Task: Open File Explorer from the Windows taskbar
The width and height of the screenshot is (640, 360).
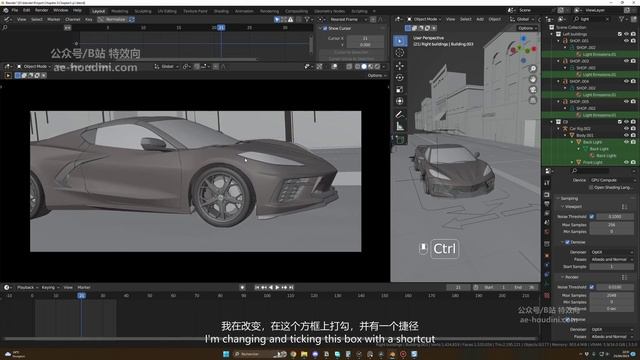Action: click(x=304, y=354)
